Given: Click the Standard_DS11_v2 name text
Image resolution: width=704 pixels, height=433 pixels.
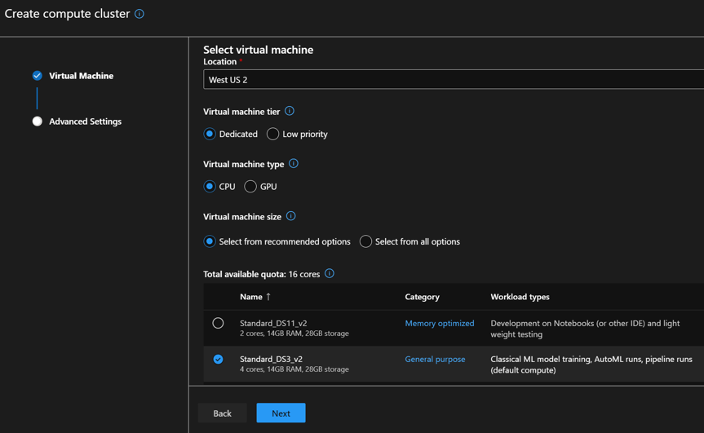Looking at the screenshot, I should (x=273, y=323).
